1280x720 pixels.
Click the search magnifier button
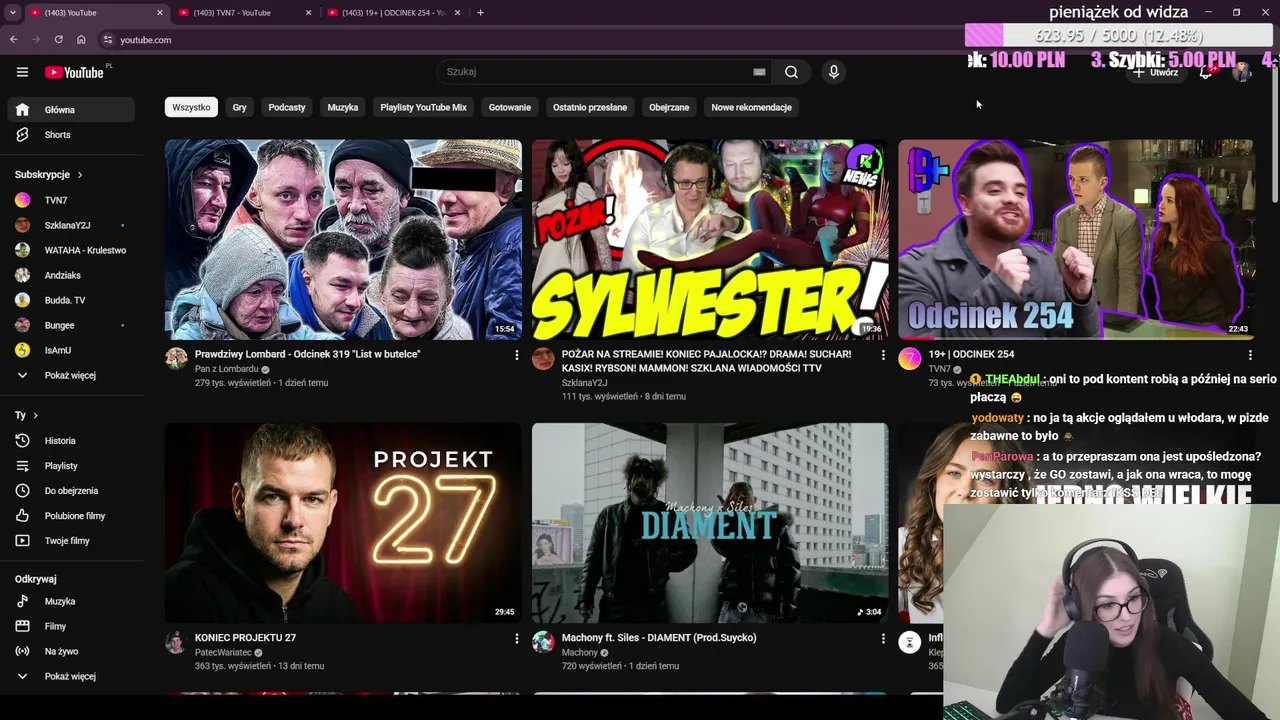click(791, 72)
